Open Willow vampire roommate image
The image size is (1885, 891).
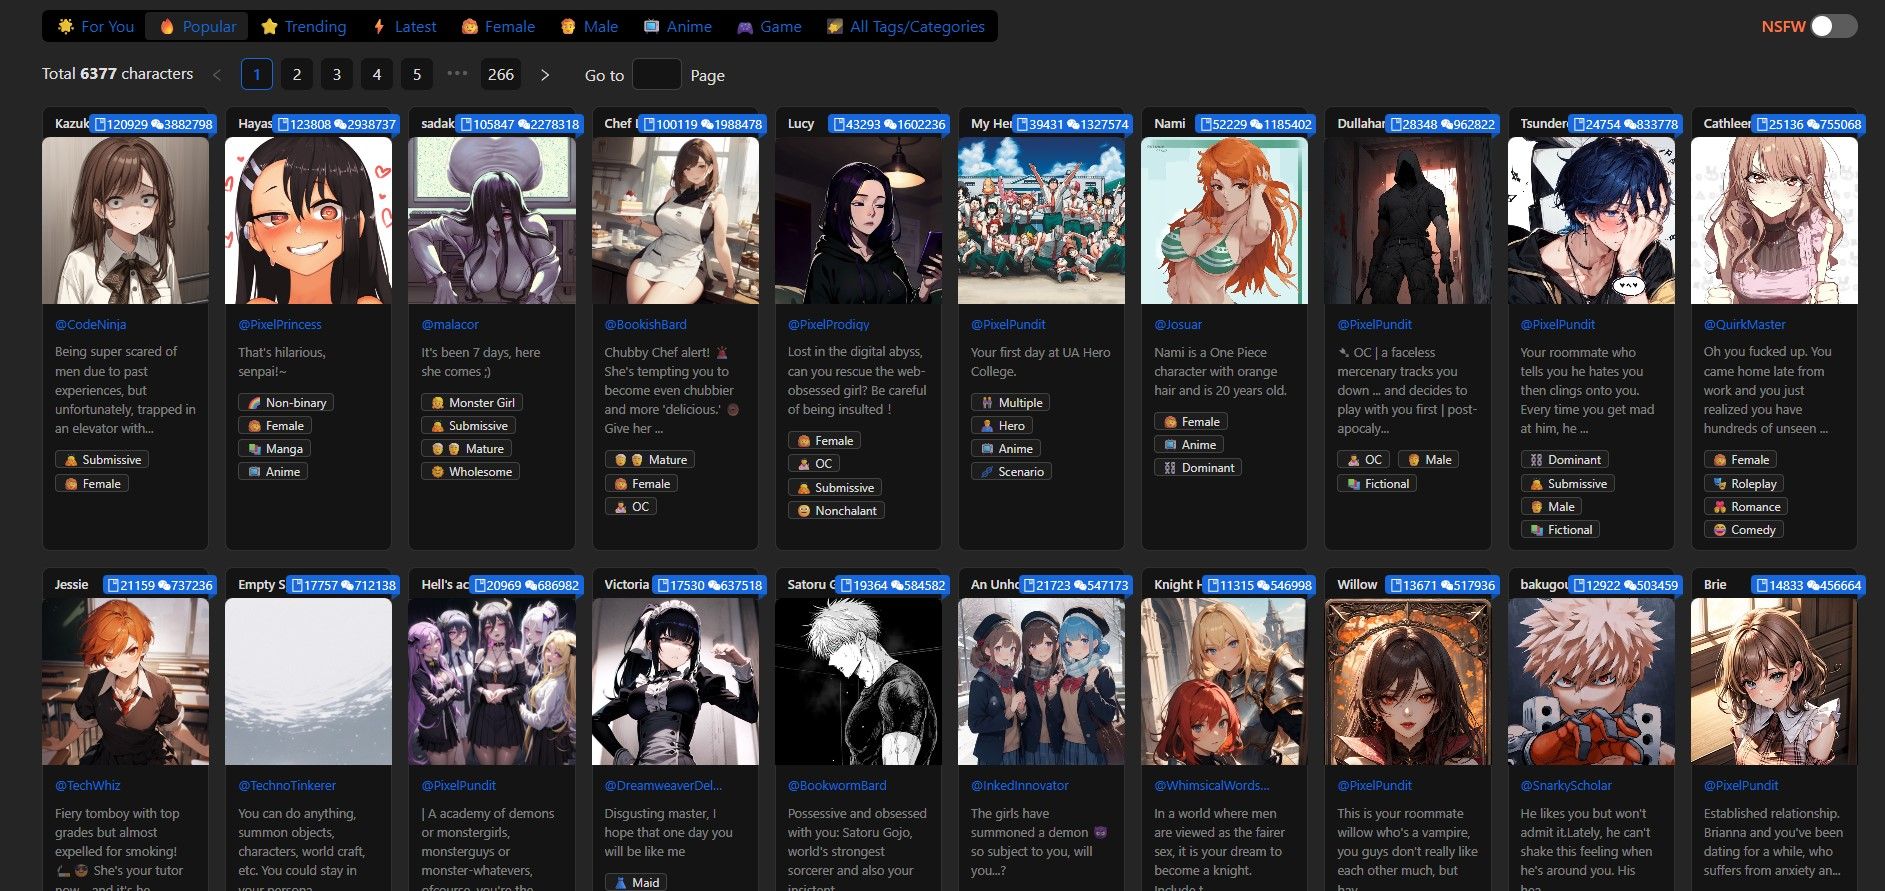1407,681
